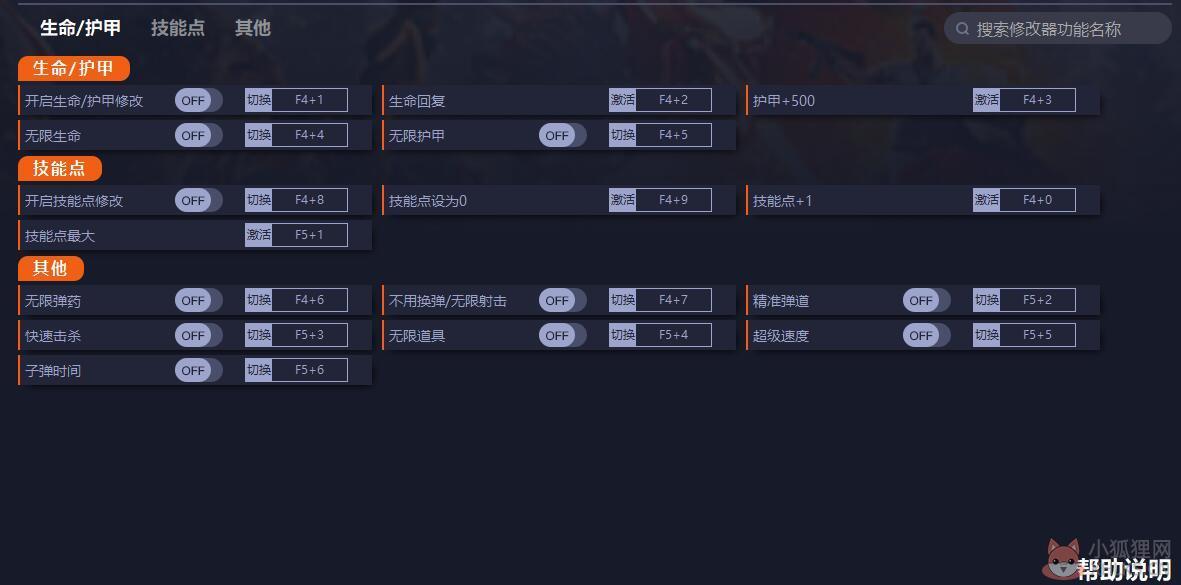The width and height of the screenshot is (1181, 585).
Task: Click the orange 技能点 section header
Action: click(x=60, y=168)
